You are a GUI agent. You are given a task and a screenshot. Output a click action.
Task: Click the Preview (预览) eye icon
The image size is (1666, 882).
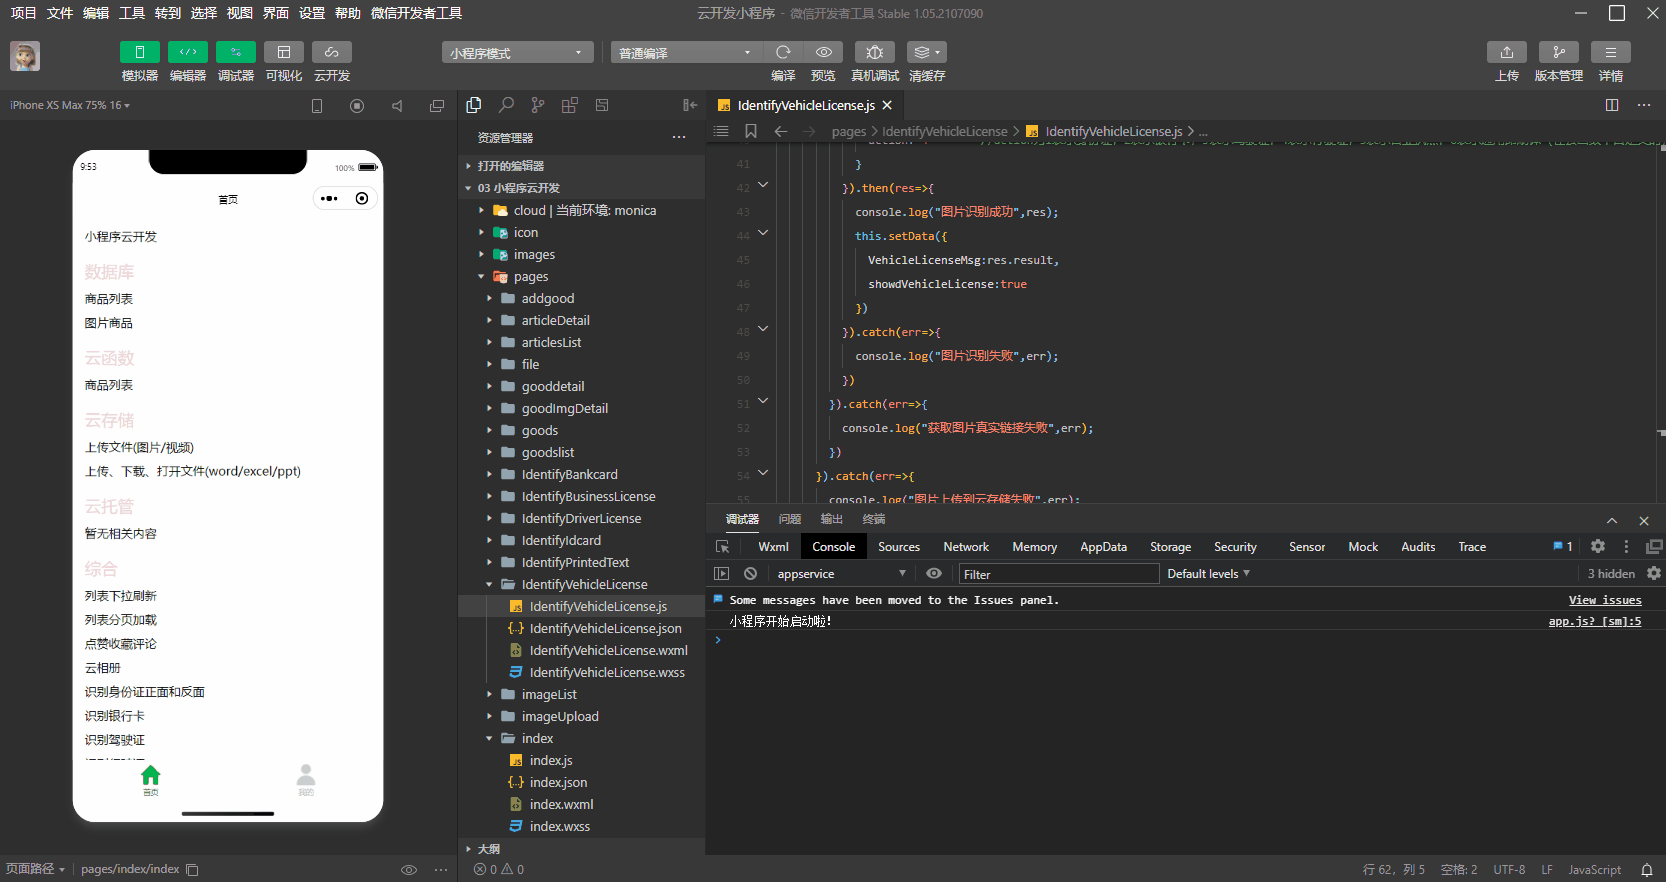(823, 52)
